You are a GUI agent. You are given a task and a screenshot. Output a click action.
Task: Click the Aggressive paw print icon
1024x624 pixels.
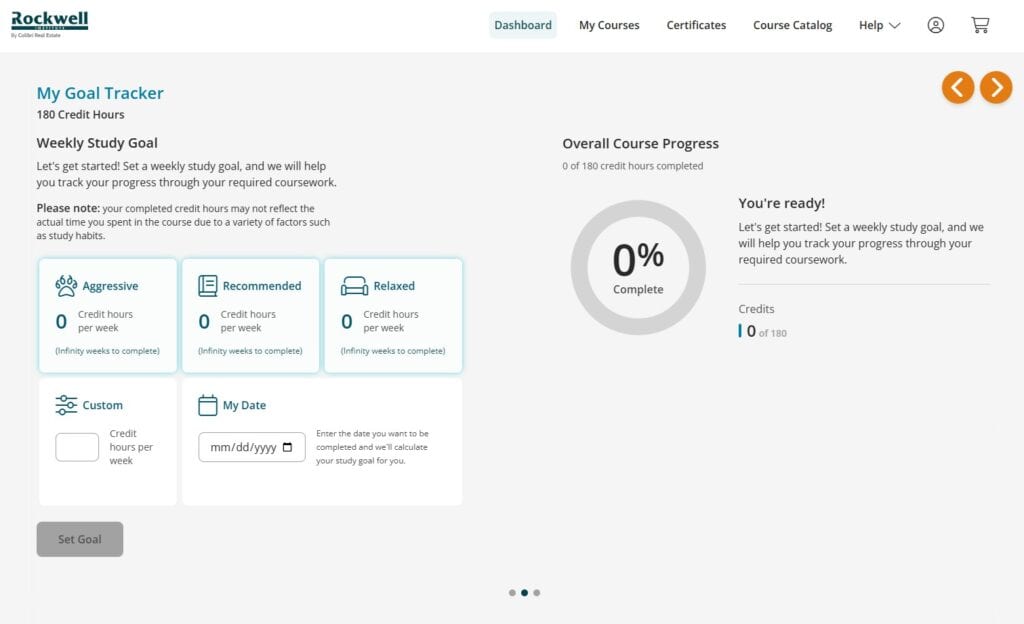pos(66,286)
